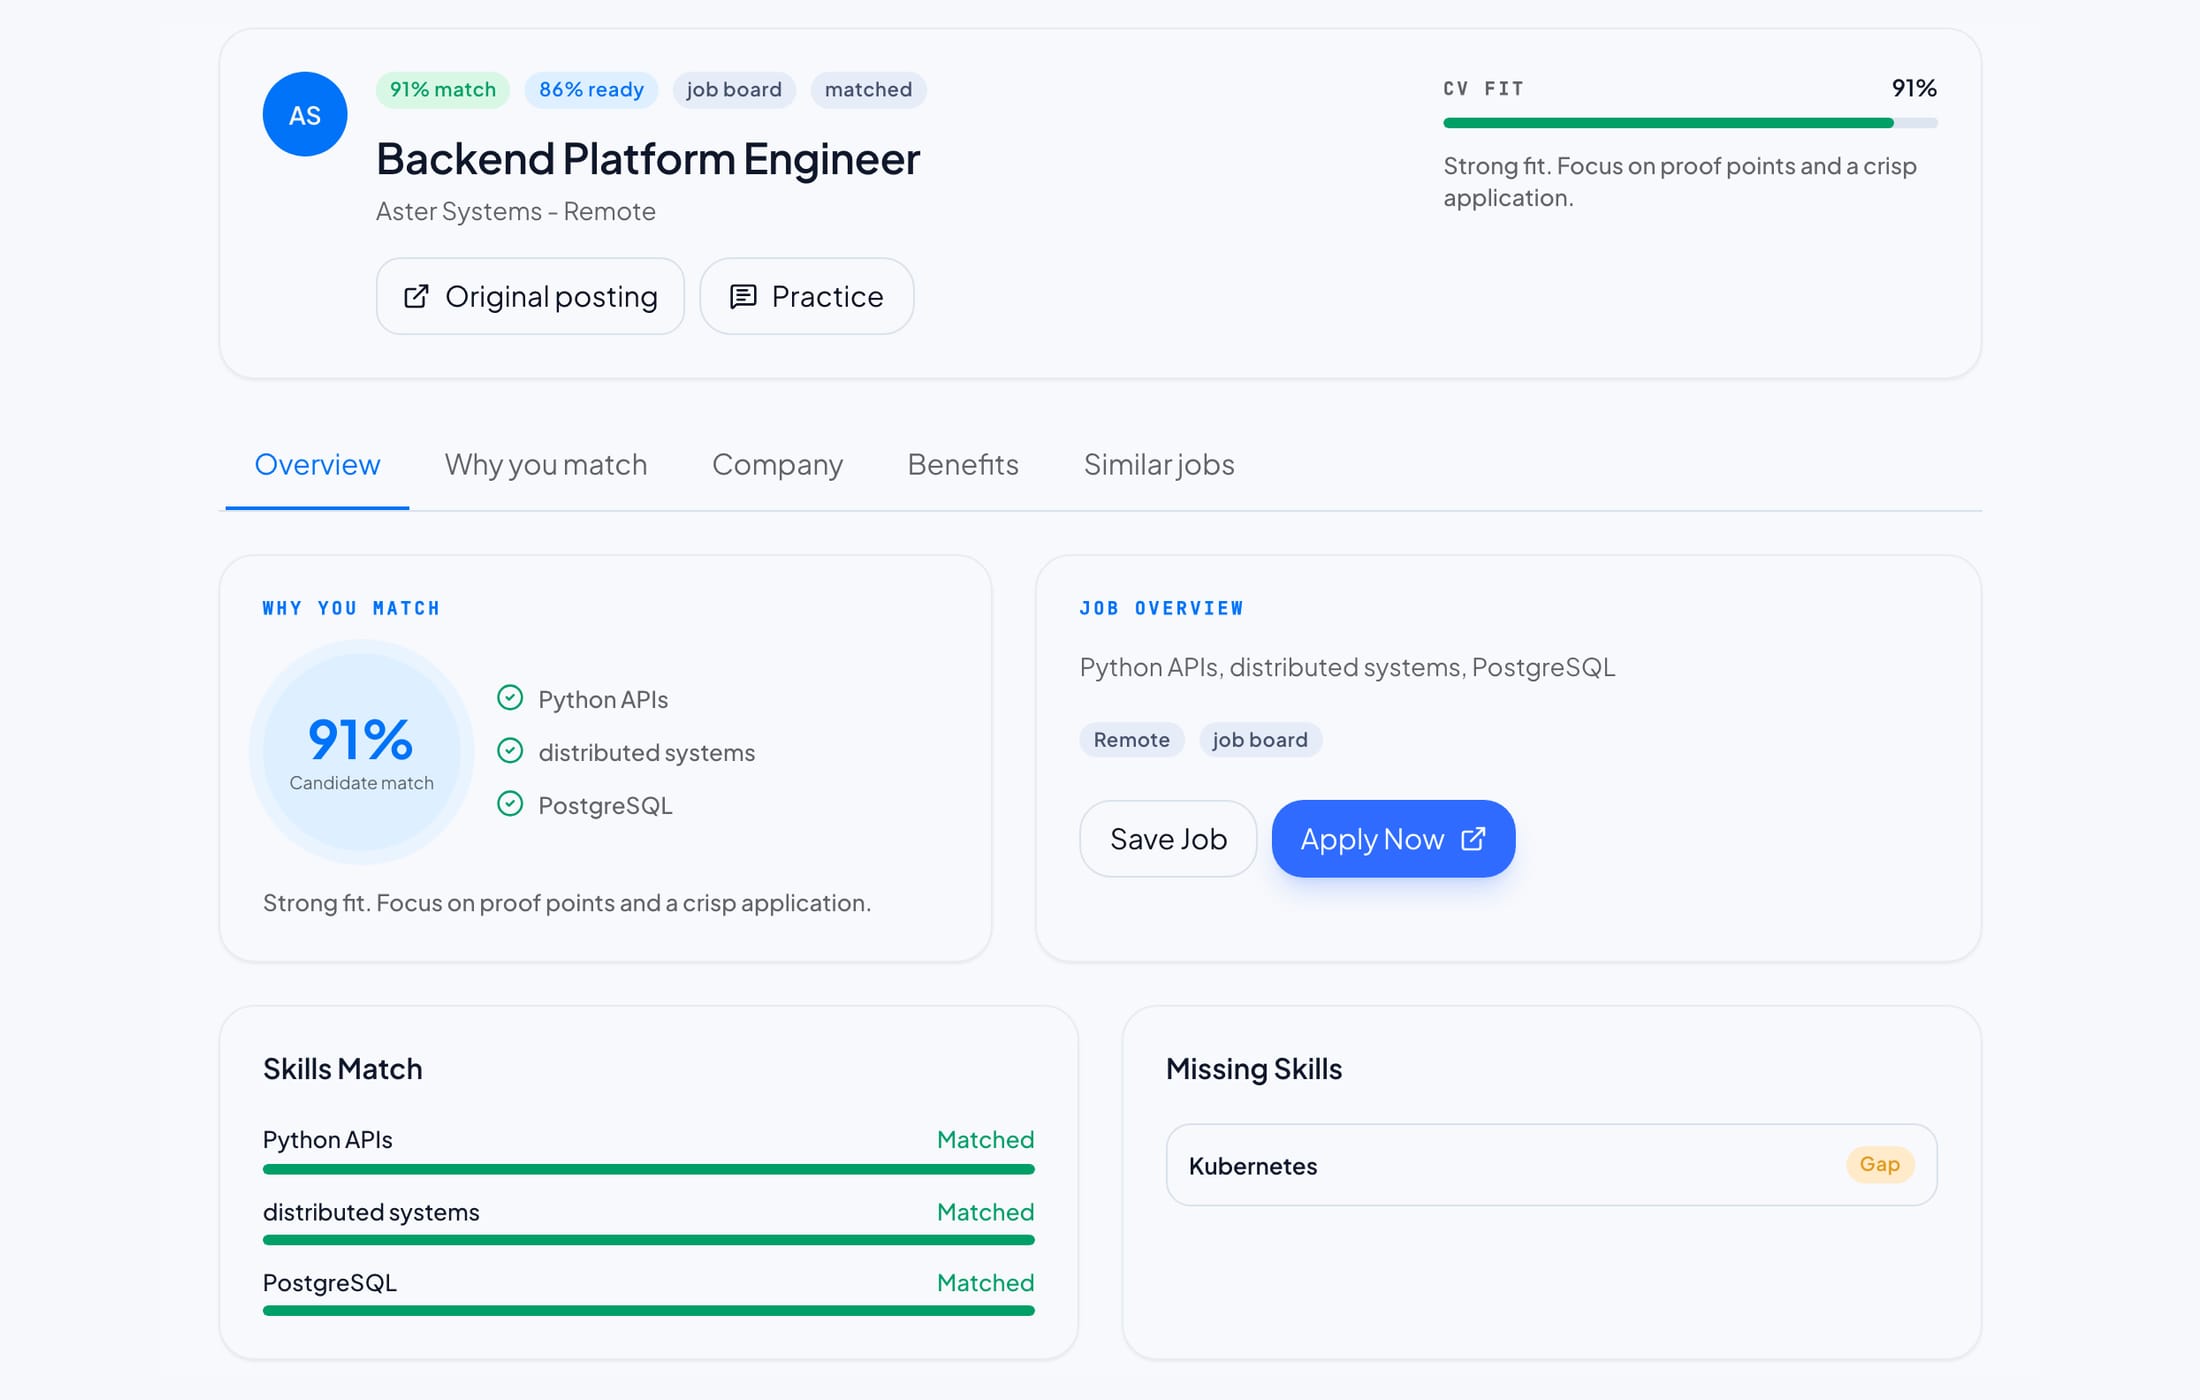
Task: Click the Save Job button
Action: click(x=1168, y=839)
